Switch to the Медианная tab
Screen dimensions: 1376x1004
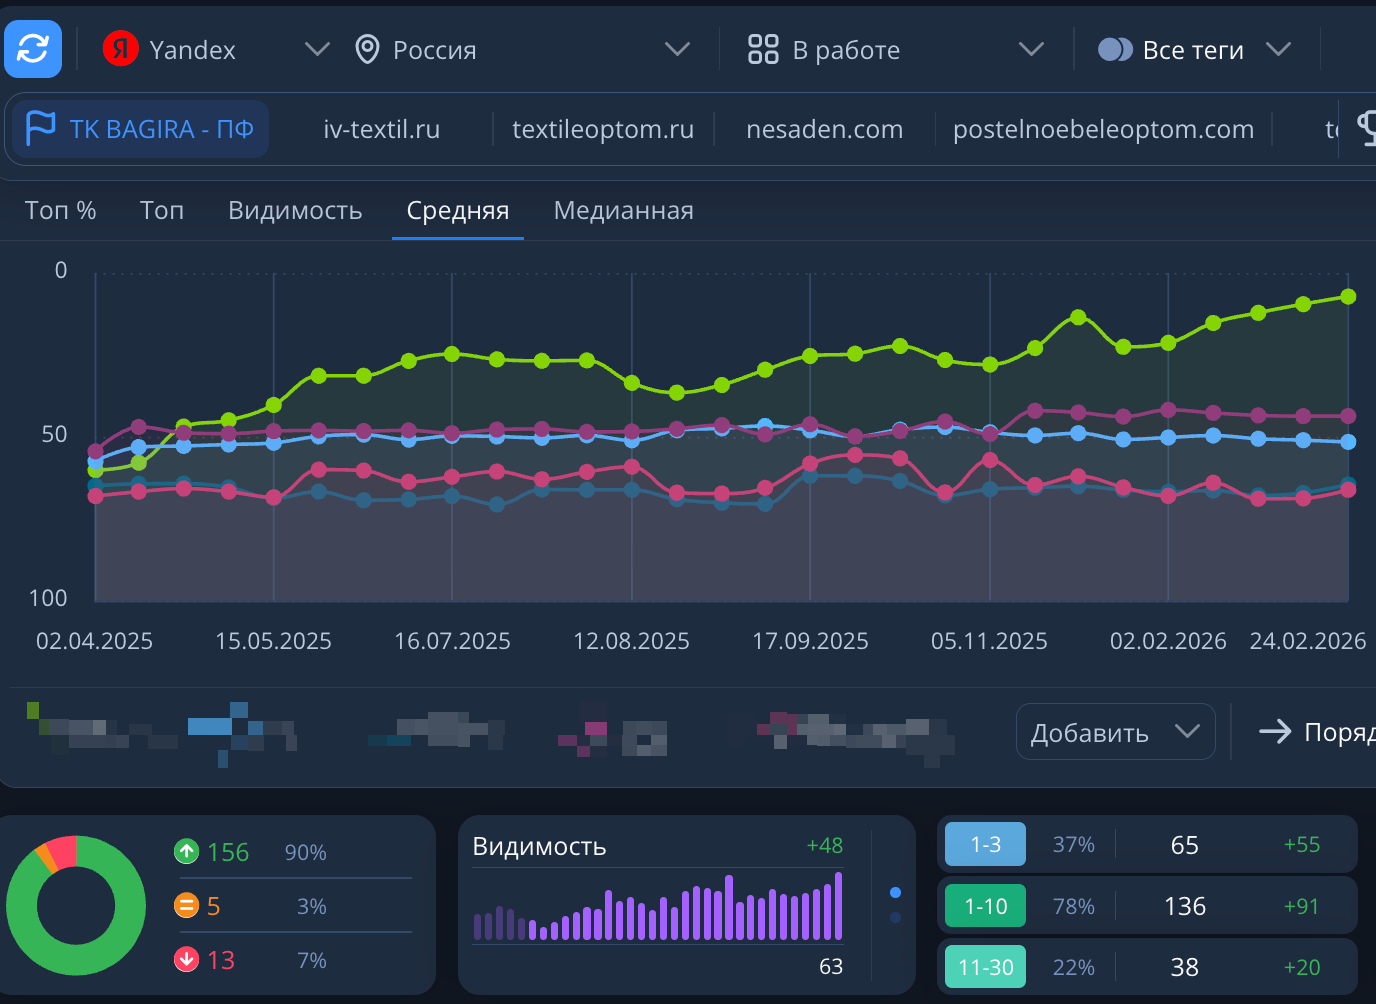tap(623, 210)
